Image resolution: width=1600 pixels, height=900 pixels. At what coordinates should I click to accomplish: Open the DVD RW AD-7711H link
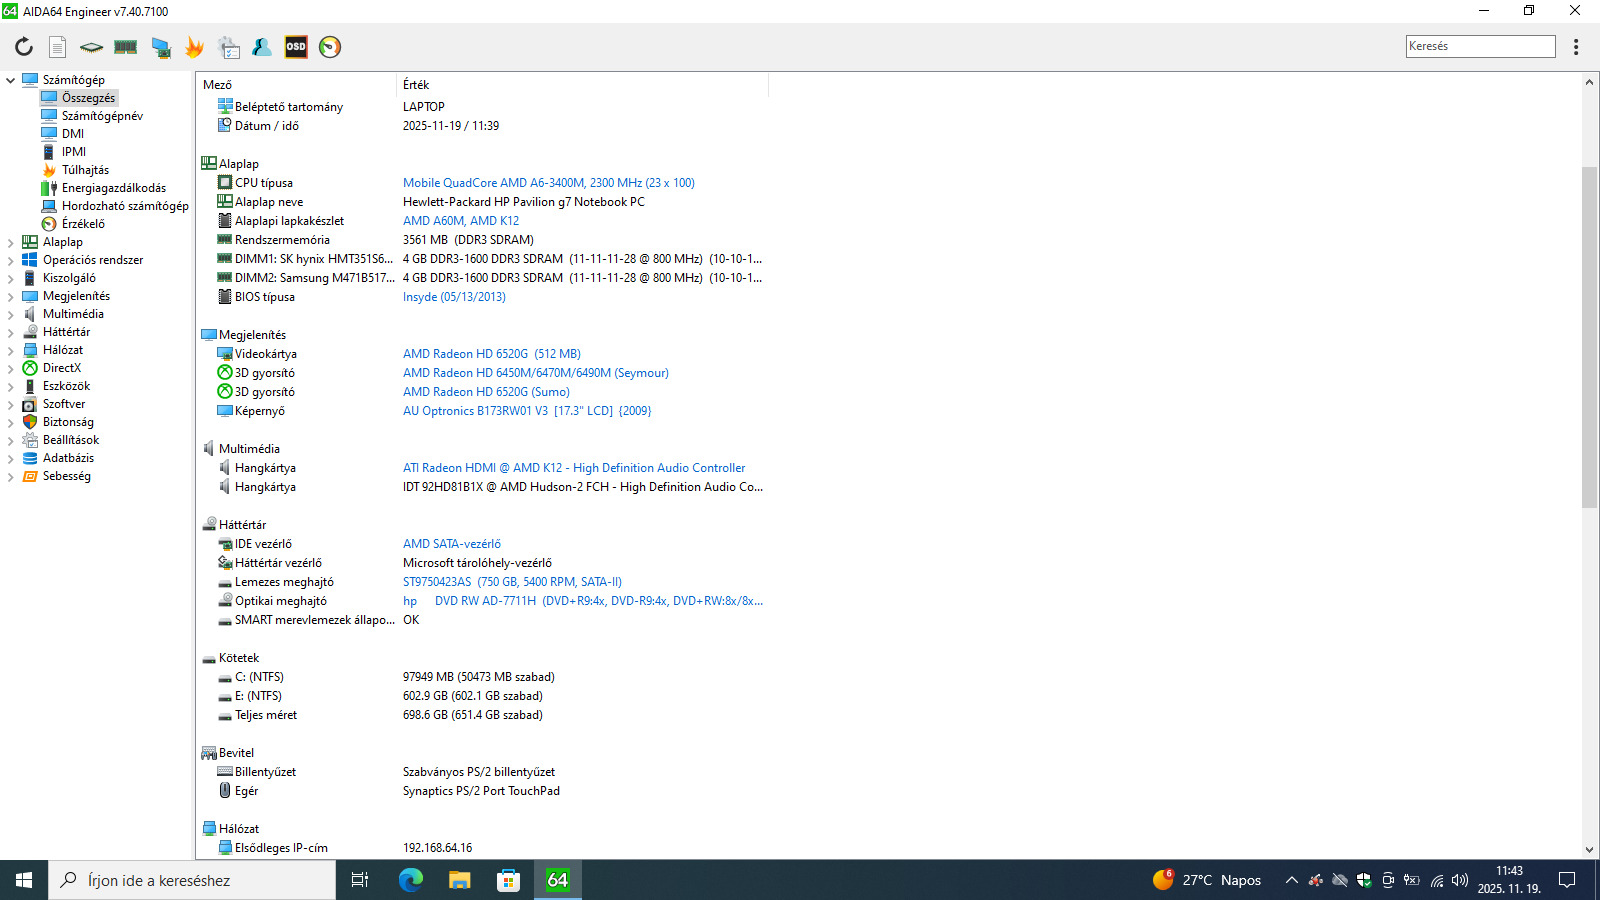583,601
